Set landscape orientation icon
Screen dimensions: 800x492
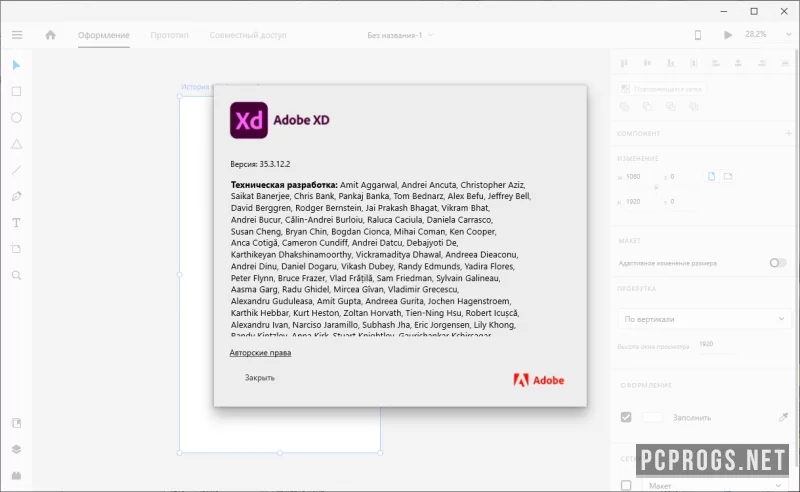(728, 177)
